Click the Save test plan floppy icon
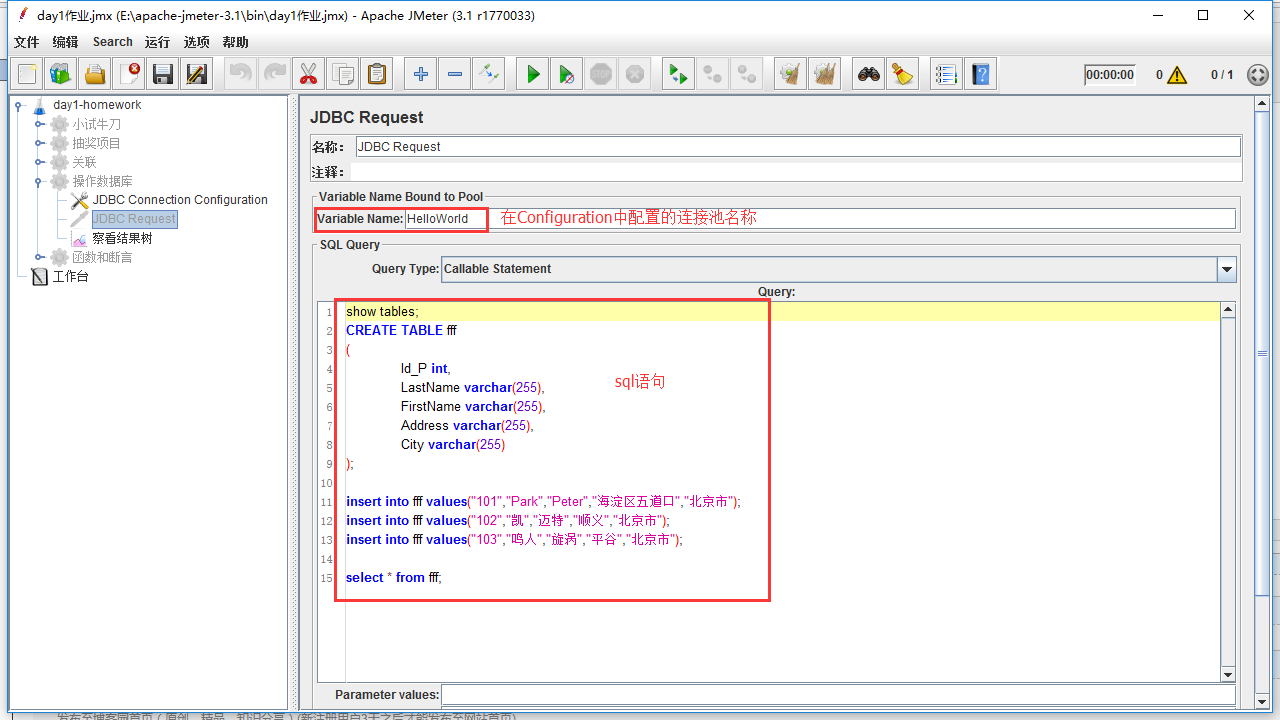 [163, 74]
